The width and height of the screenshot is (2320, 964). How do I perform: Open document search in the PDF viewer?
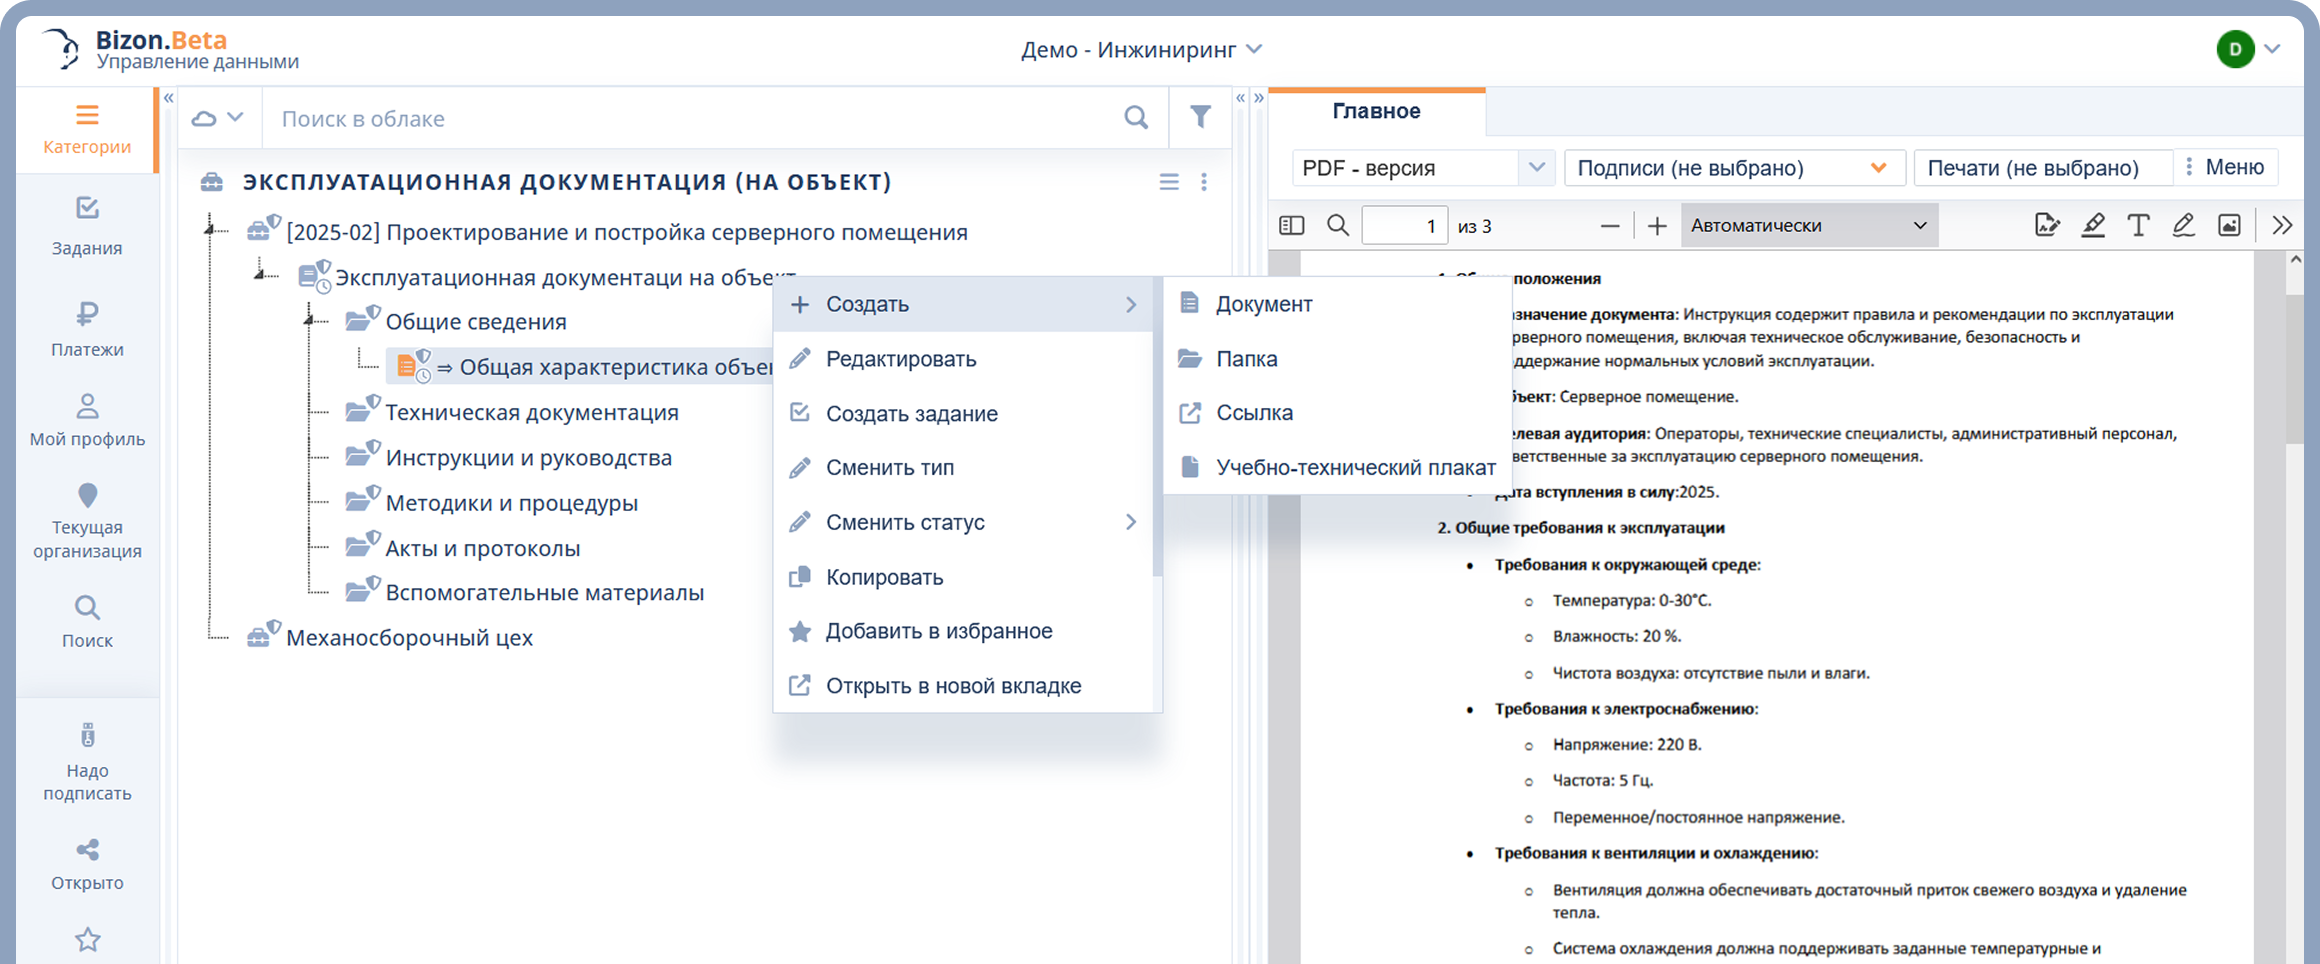(x=1337, y=225)
